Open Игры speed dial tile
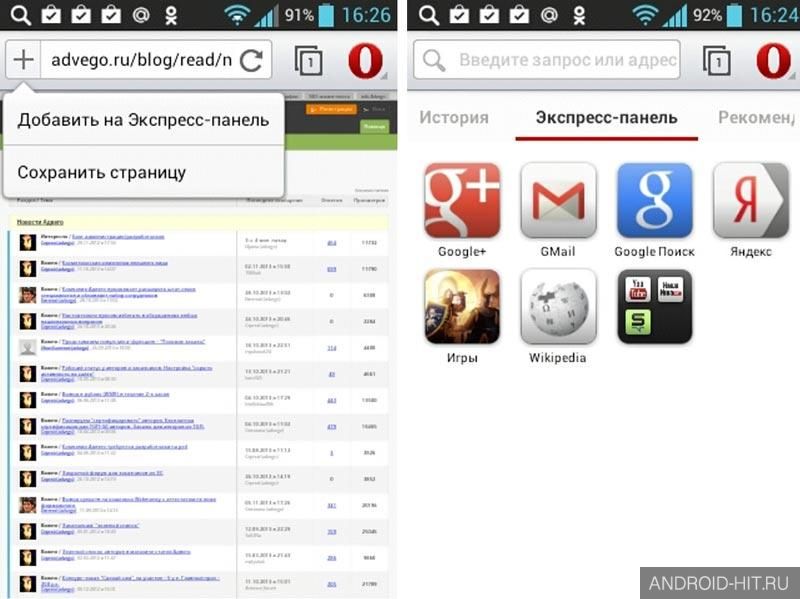Viewport: 800px width, 599px height. tap(462, 306)
